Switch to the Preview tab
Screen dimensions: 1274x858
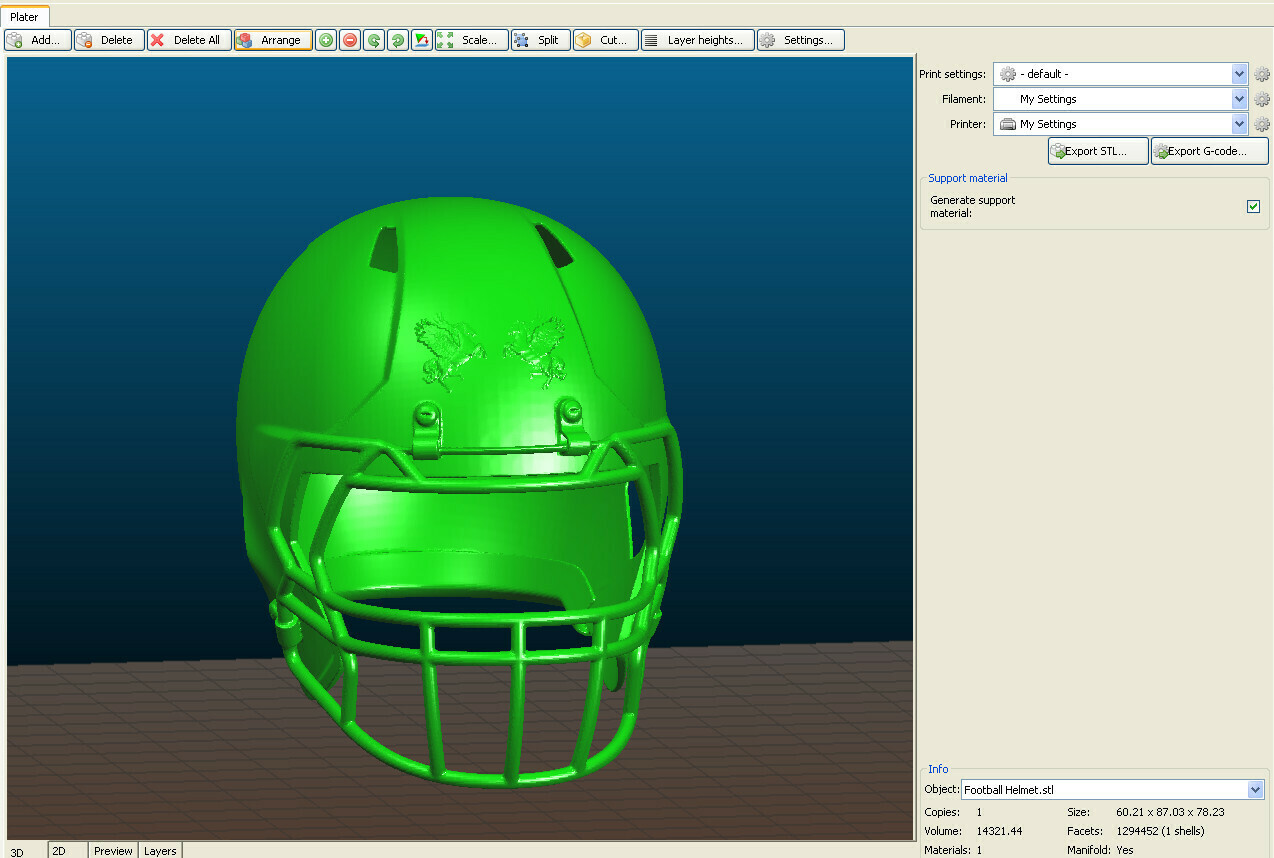tap(112, 851)
